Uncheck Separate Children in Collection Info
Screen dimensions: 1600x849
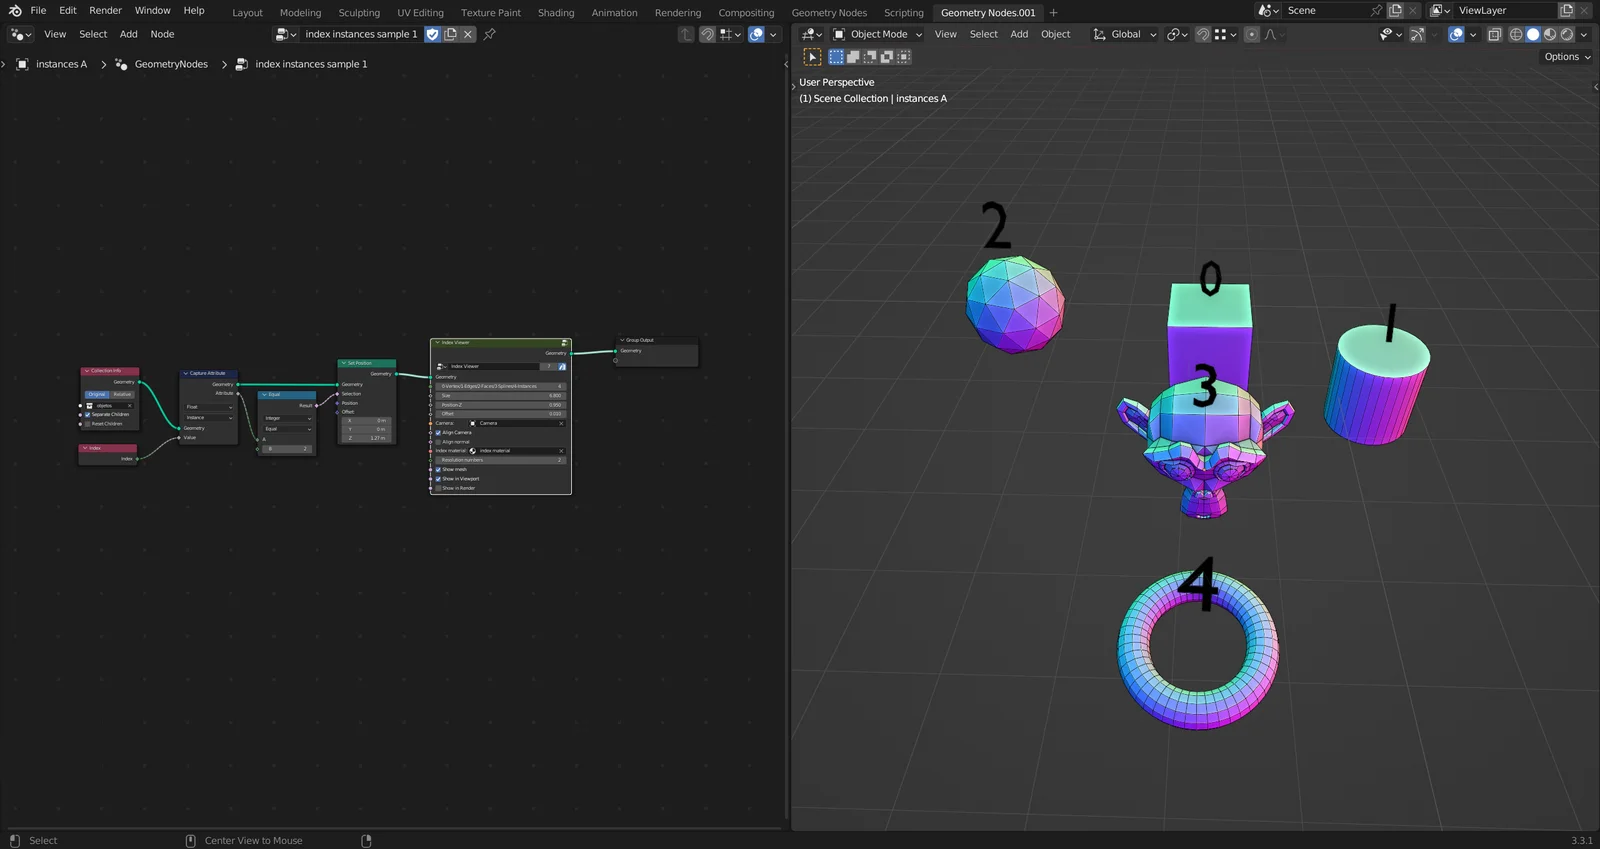coord(88,415)
